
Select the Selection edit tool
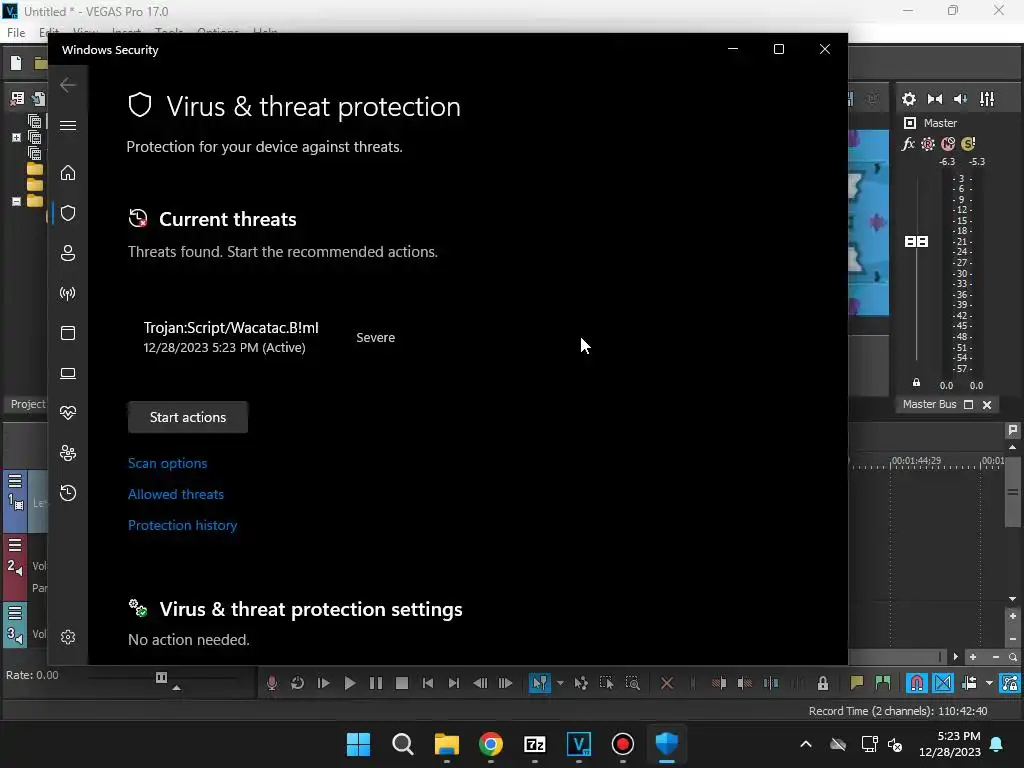pyautogui.click(x=606, y=683)
